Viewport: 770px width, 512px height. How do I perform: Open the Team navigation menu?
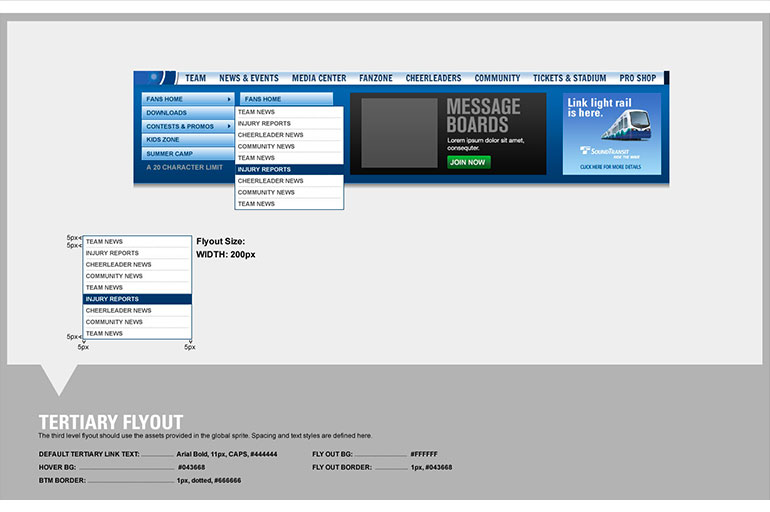195,78
